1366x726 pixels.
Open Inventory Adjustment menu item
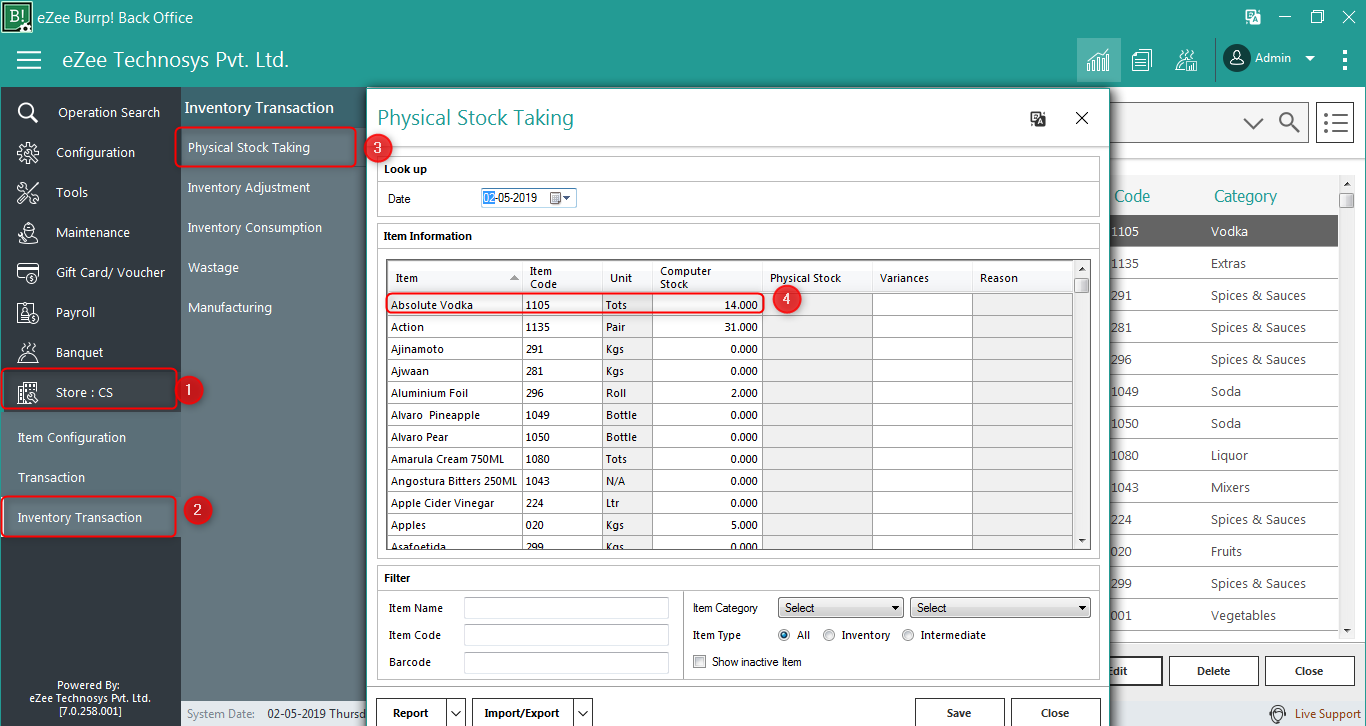pos(249,188)
